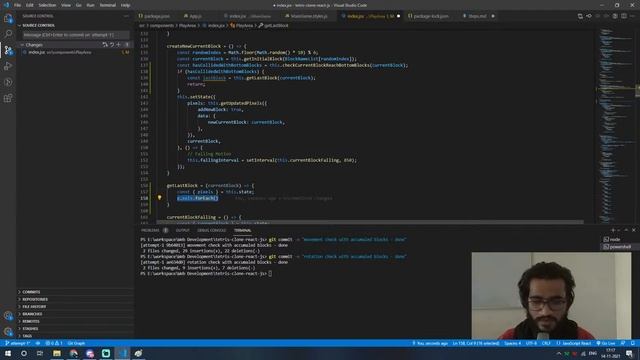Switch to the PROBLEMS panel tab
Image resolution: width=640 pixels, height=360 pixels.
(150, 230)
